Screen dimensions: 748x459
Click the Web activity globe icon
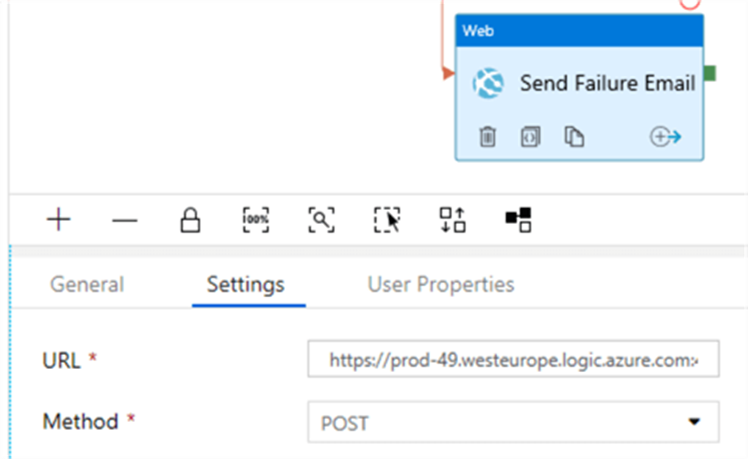point(488,84)
